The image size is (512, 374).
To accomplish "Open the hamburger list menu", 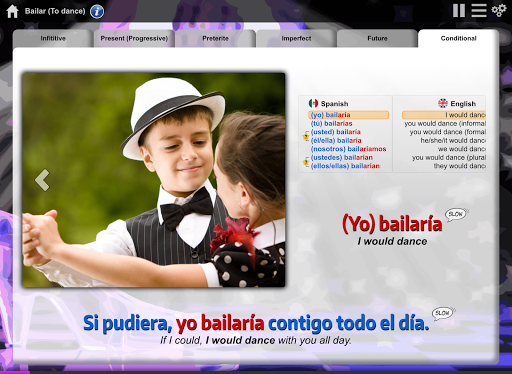I will tap(479, 11).
